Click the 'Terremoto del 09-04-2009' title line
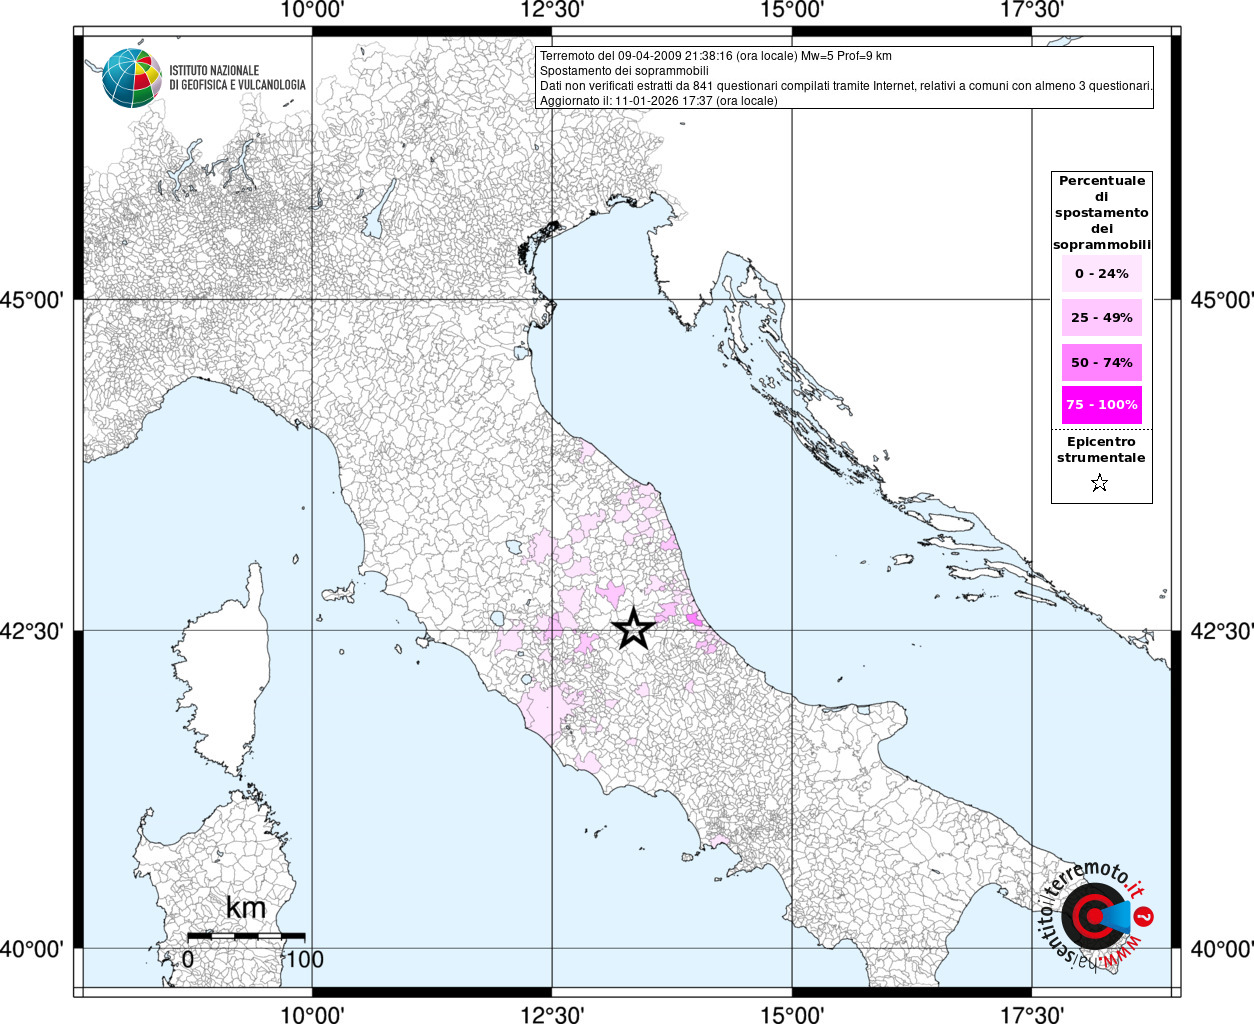Screen dimensions: 1254x1024 tap(716, 56)
